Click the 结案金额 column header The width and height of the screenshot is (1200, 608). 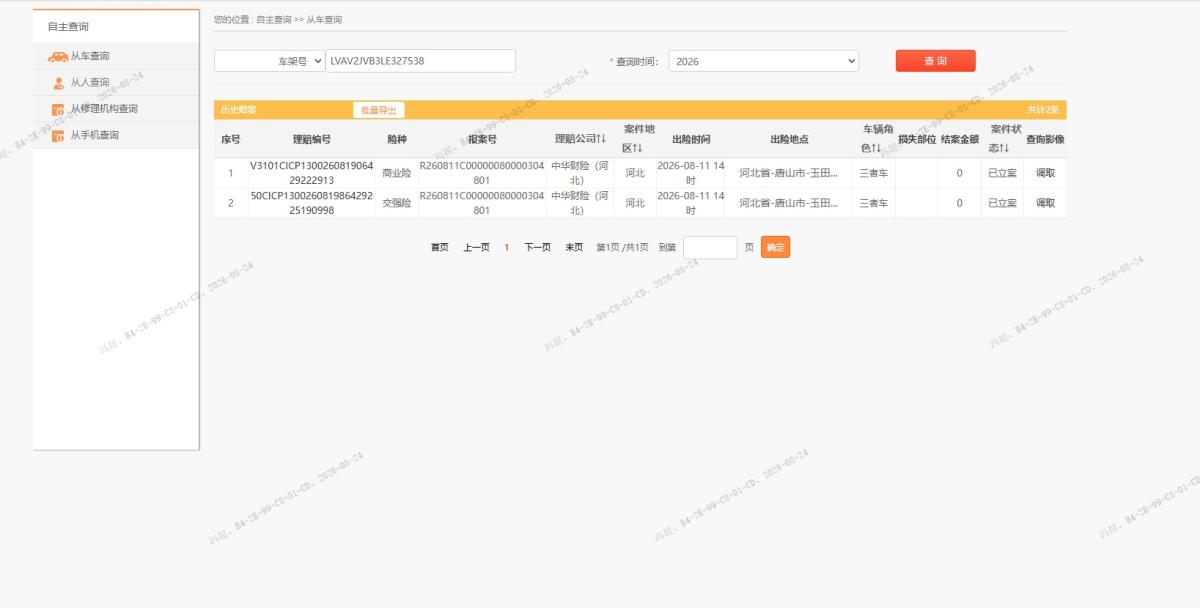pyautogui.click(x=959, y=139)
